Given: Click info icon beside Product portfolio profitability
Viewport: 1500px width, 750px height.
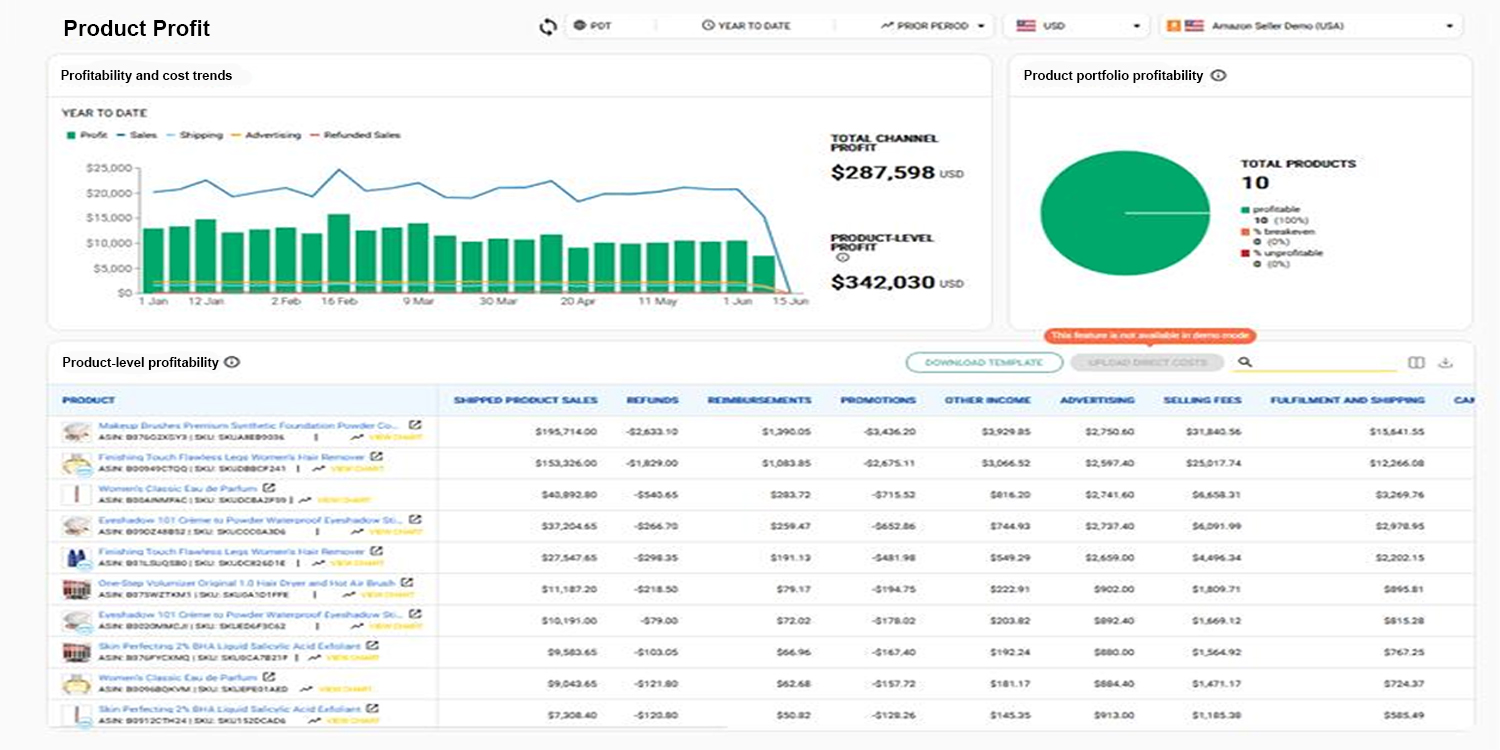Looking at the screenshot, I should [1218, 76].
